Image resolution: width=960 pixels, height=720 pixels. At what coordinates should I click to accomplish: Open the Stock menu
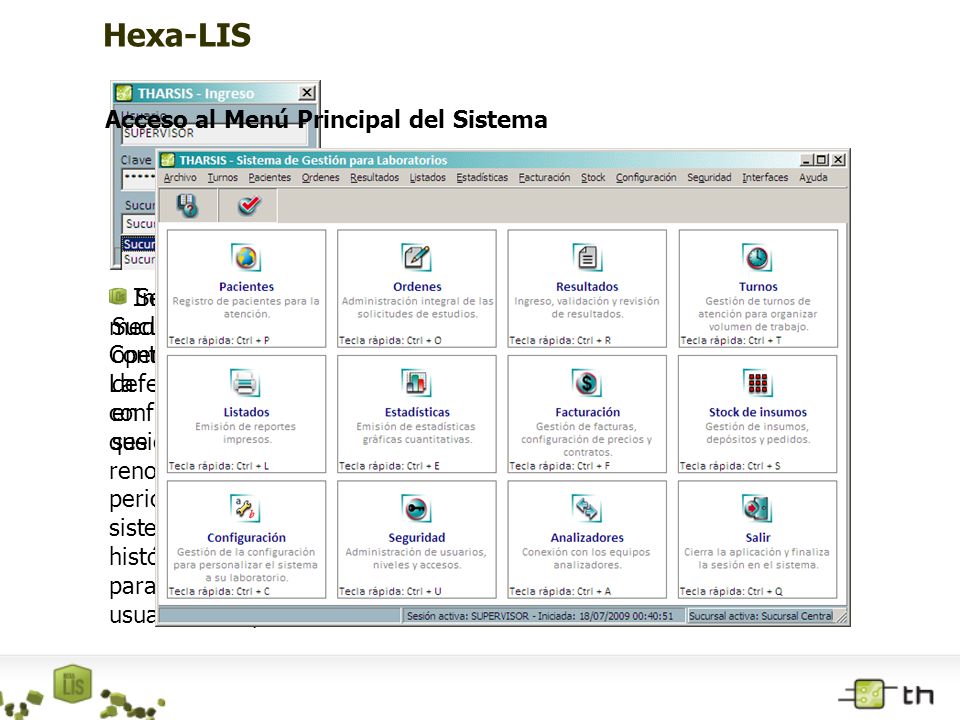[593, 178]
